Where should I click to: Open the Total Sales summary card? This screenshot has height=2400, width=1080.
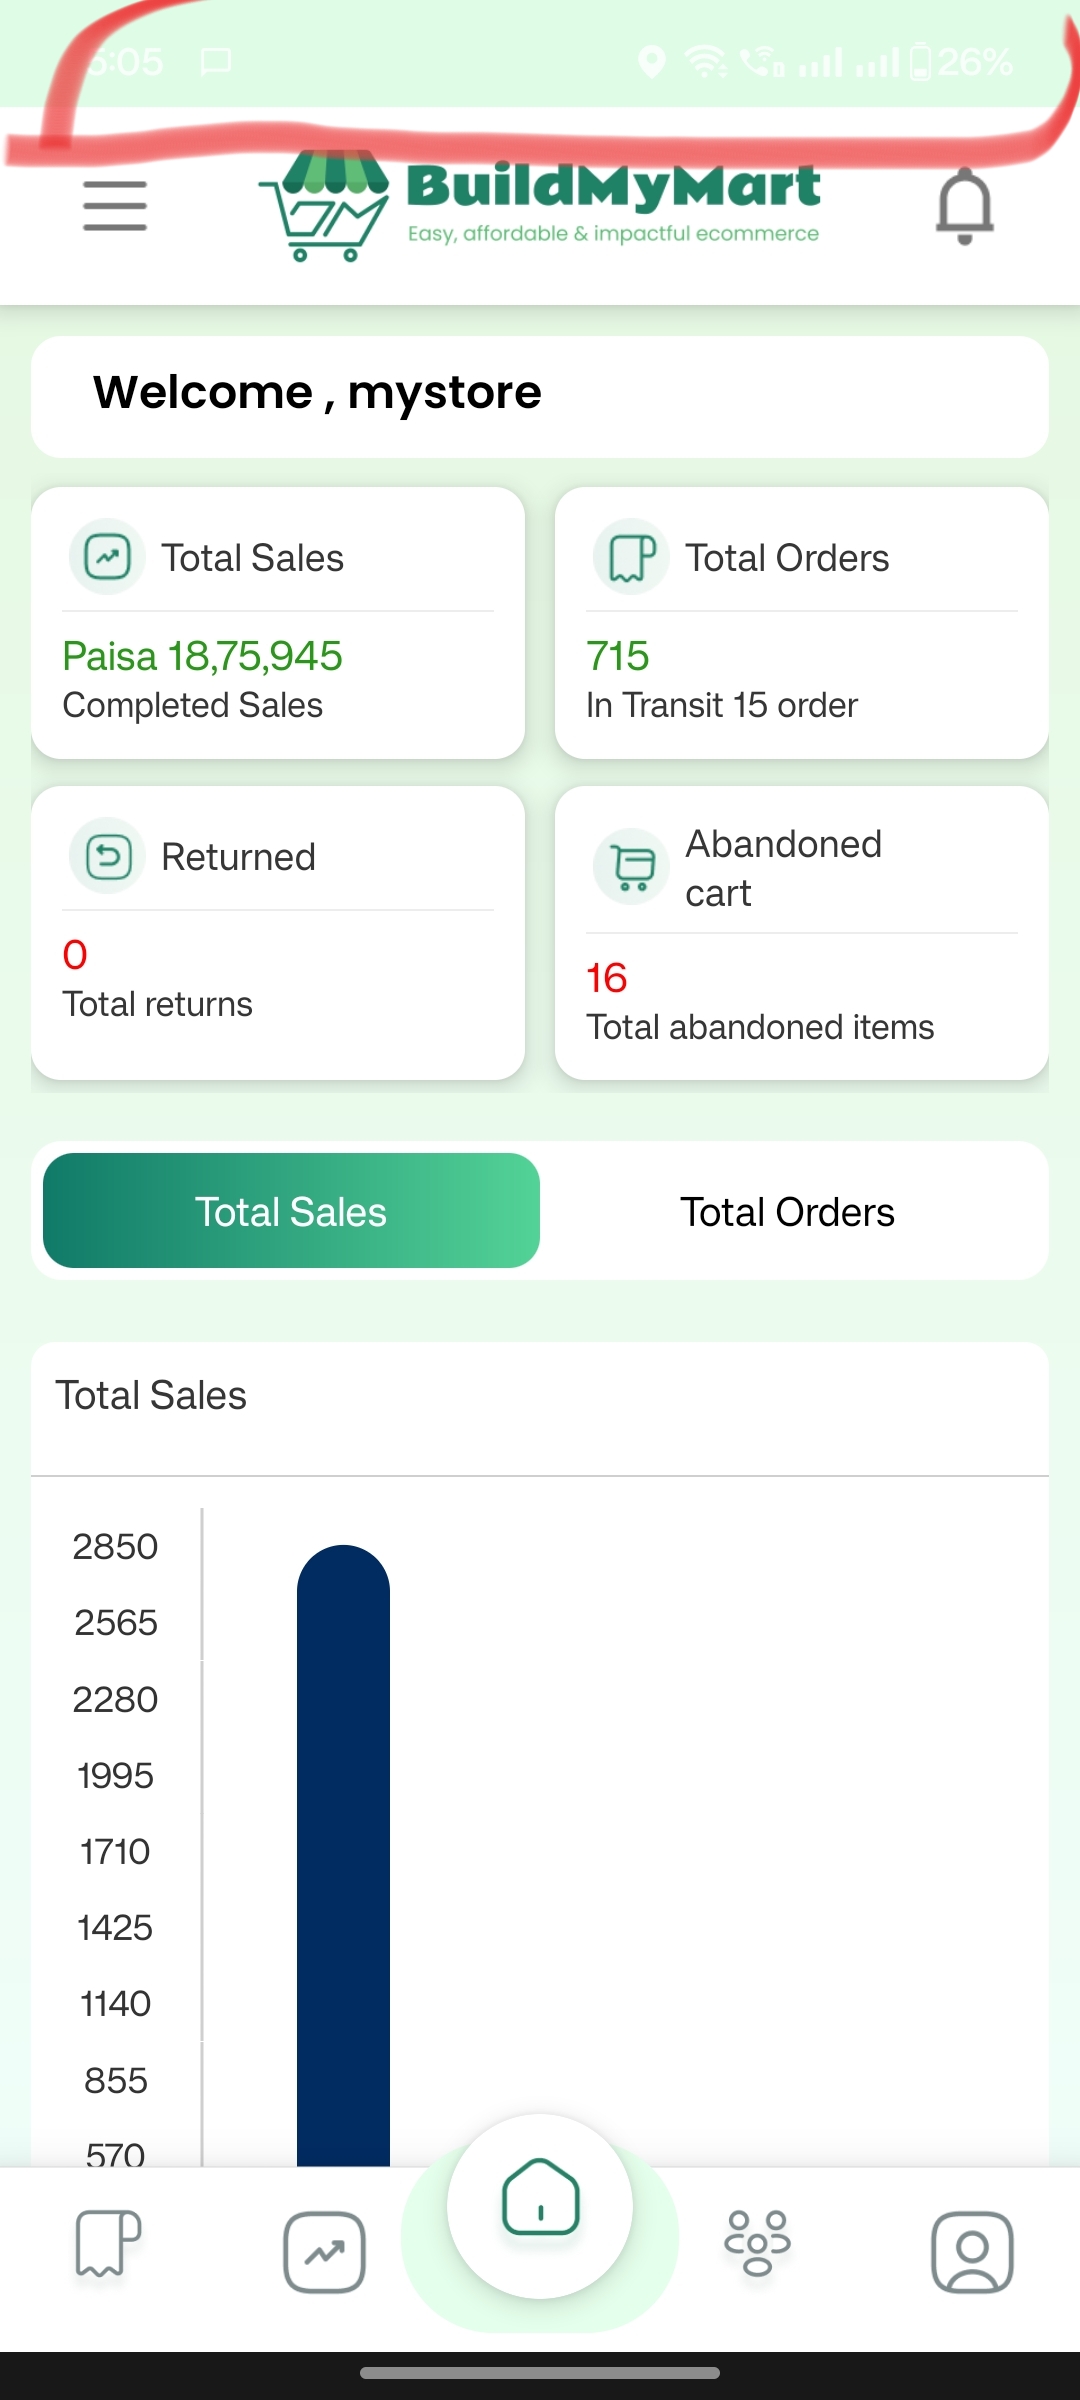coord(278,623)
